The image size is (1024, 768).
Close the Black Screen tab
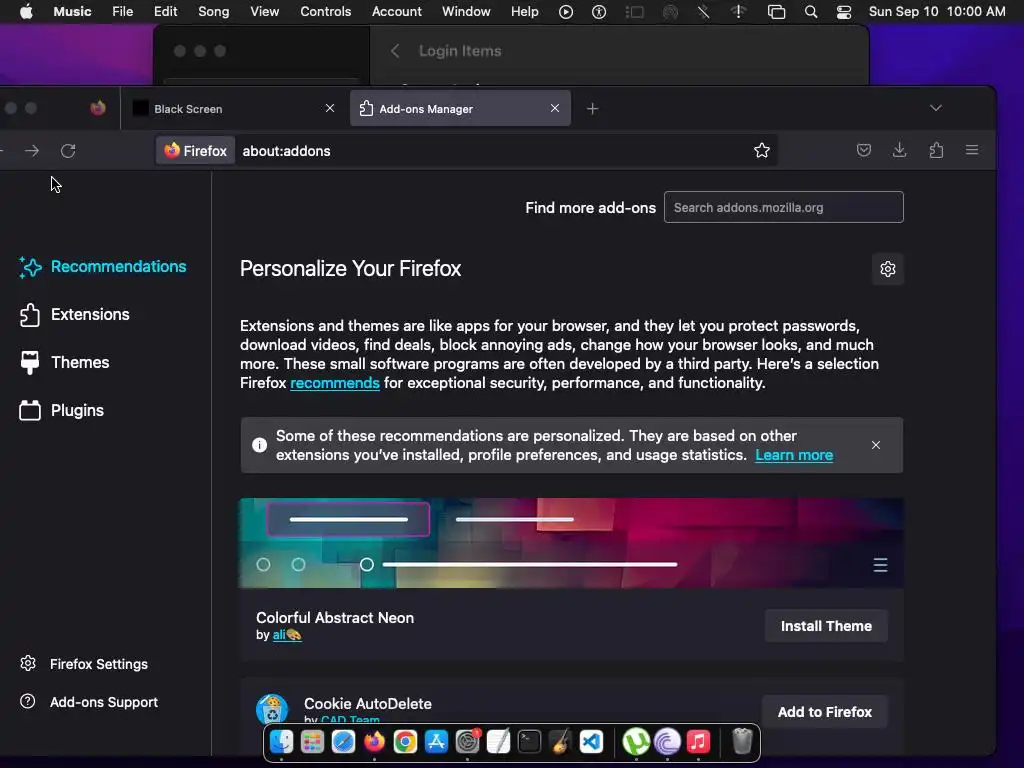[330, 108]
